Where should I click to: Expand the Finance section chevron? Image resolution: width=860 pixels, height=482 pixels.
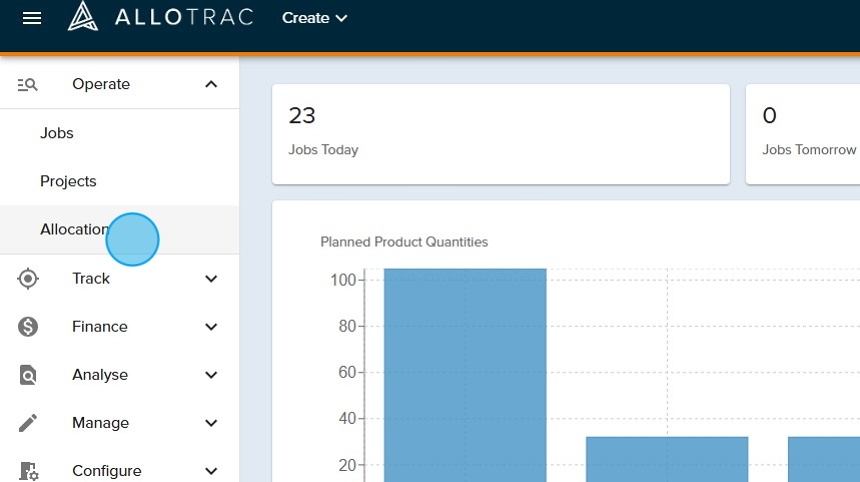point(211,327)
